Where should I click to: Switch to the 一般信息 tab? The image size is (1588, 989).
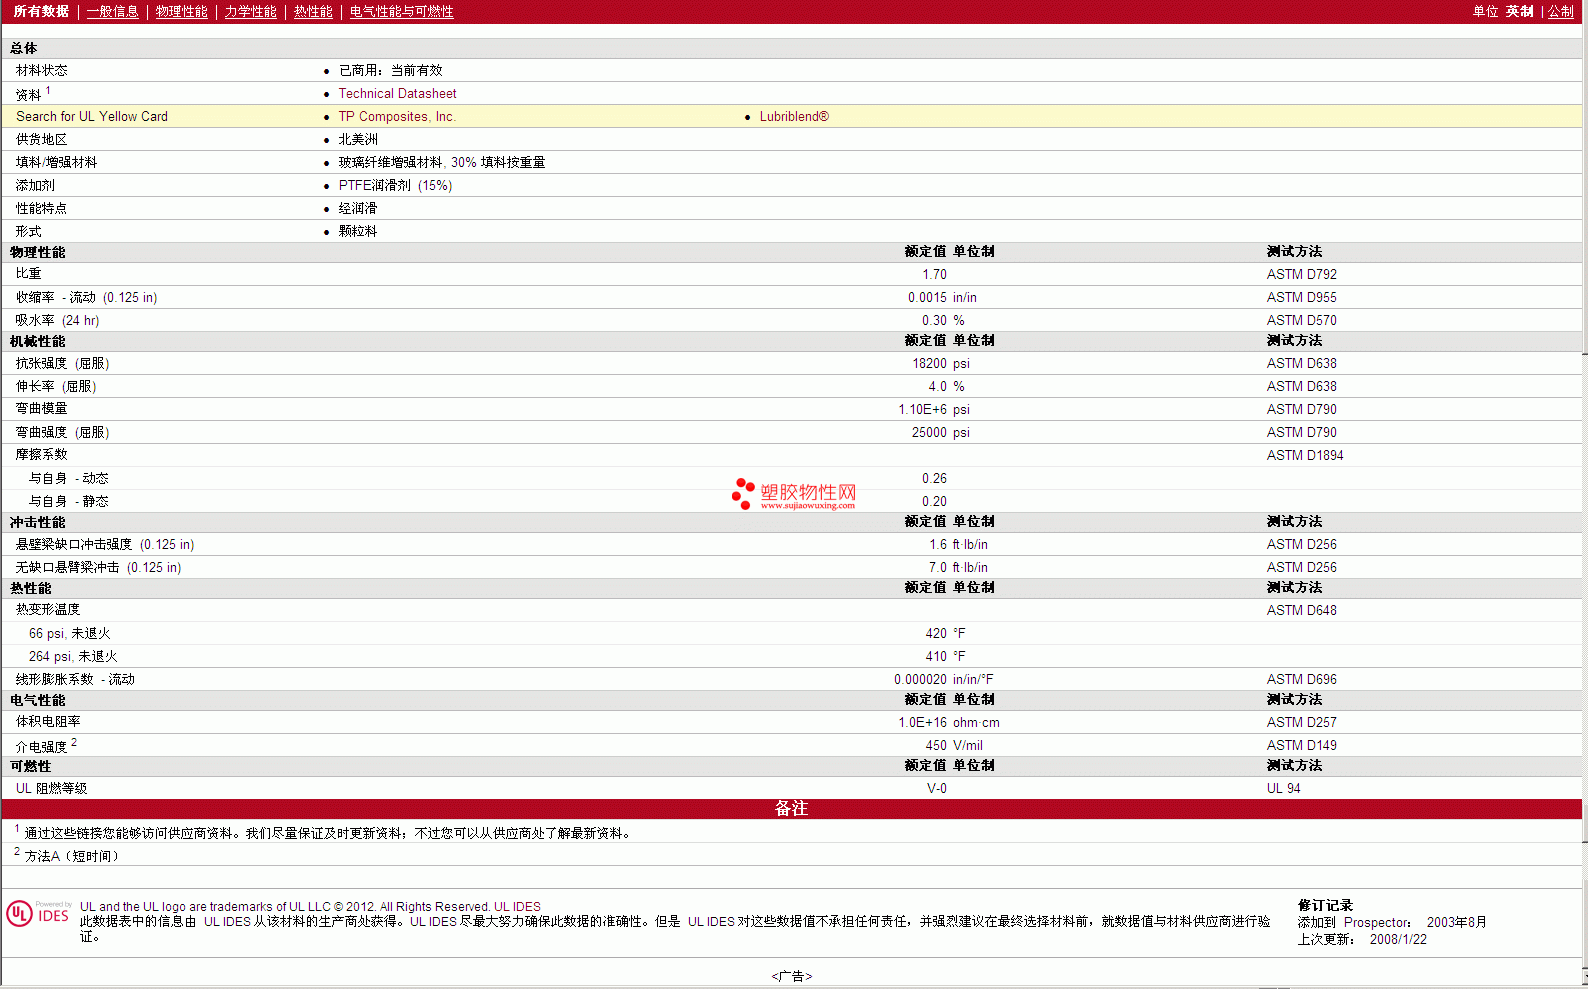pyautogui.click(x=113, y=11)
